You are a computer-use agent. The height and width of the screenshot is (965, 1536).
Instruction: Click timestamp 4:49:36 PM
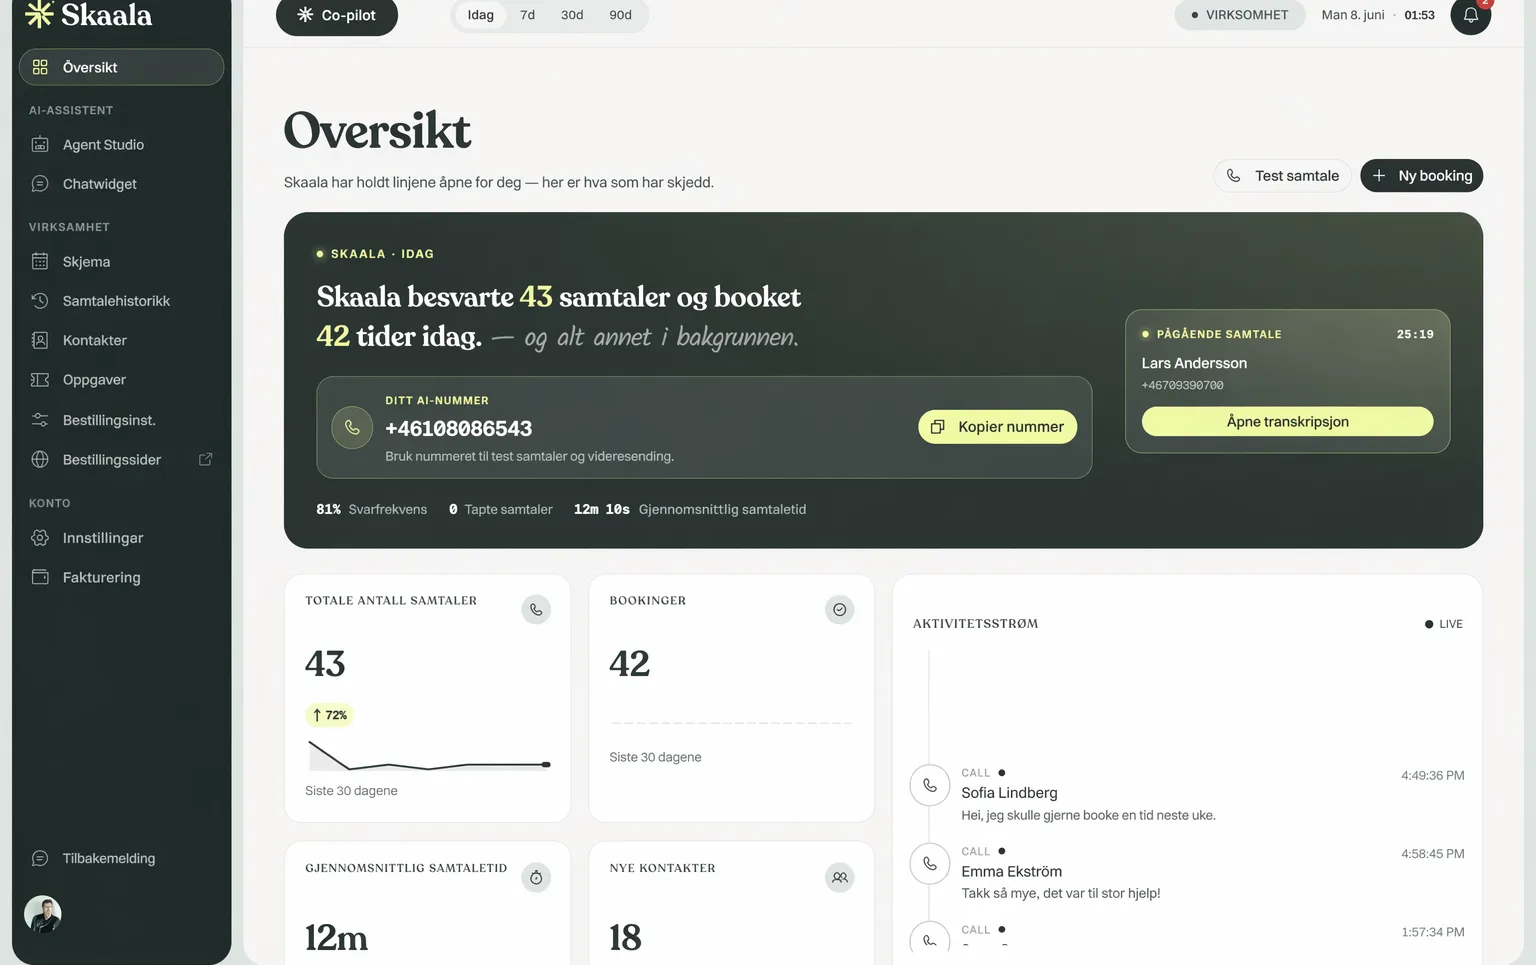[1433, 775]
